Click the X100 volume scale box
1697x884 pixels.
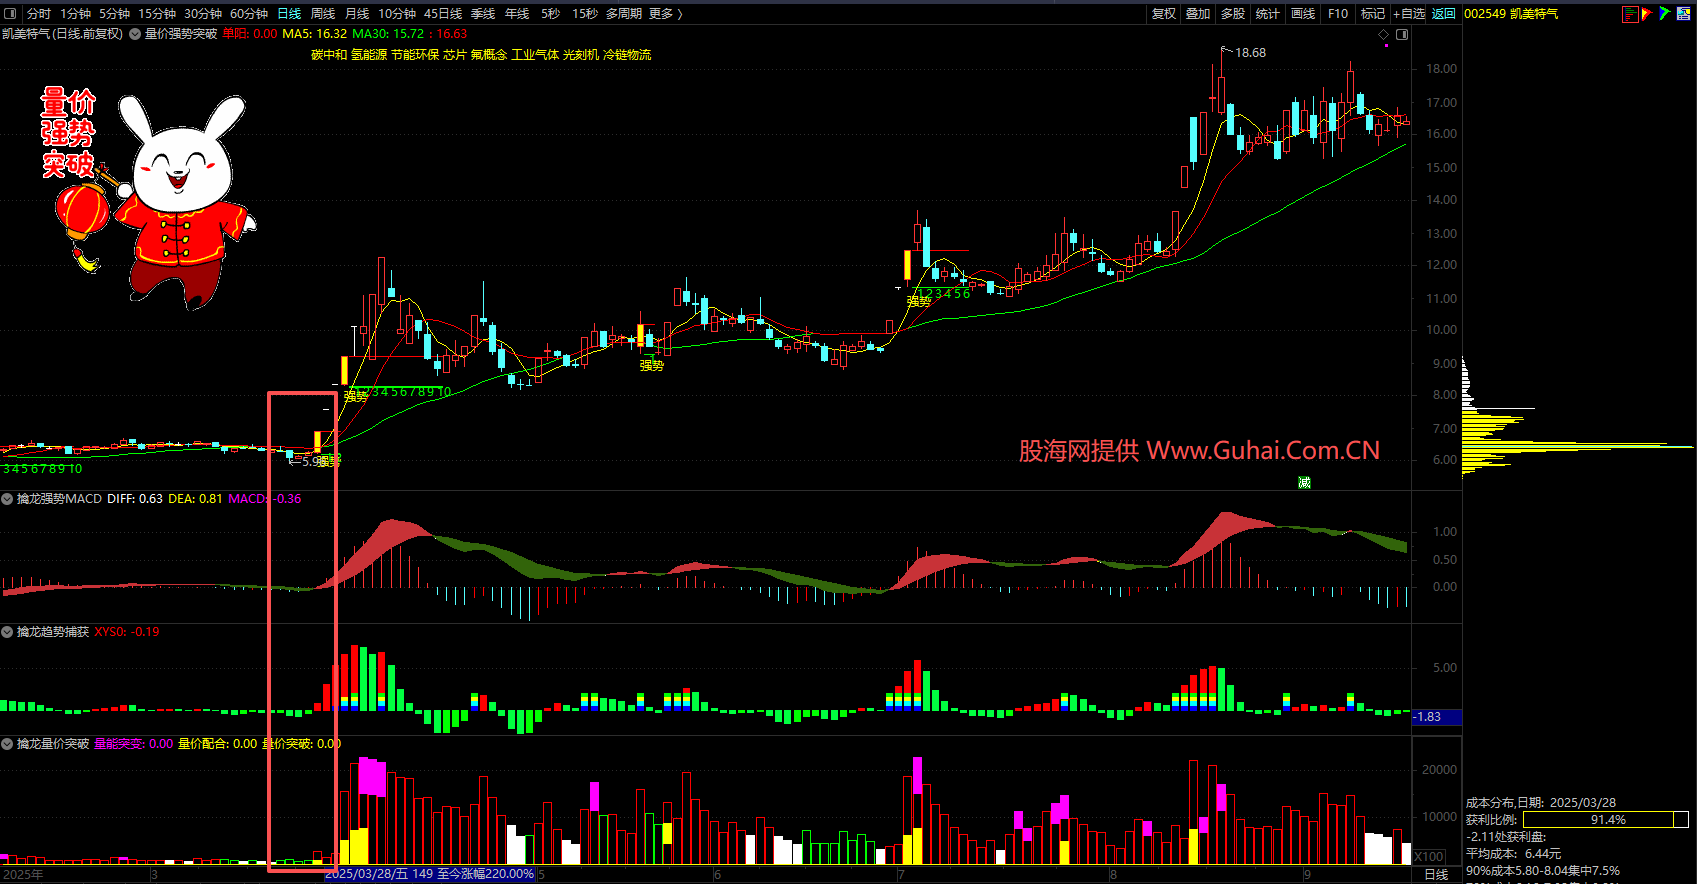1429,857
